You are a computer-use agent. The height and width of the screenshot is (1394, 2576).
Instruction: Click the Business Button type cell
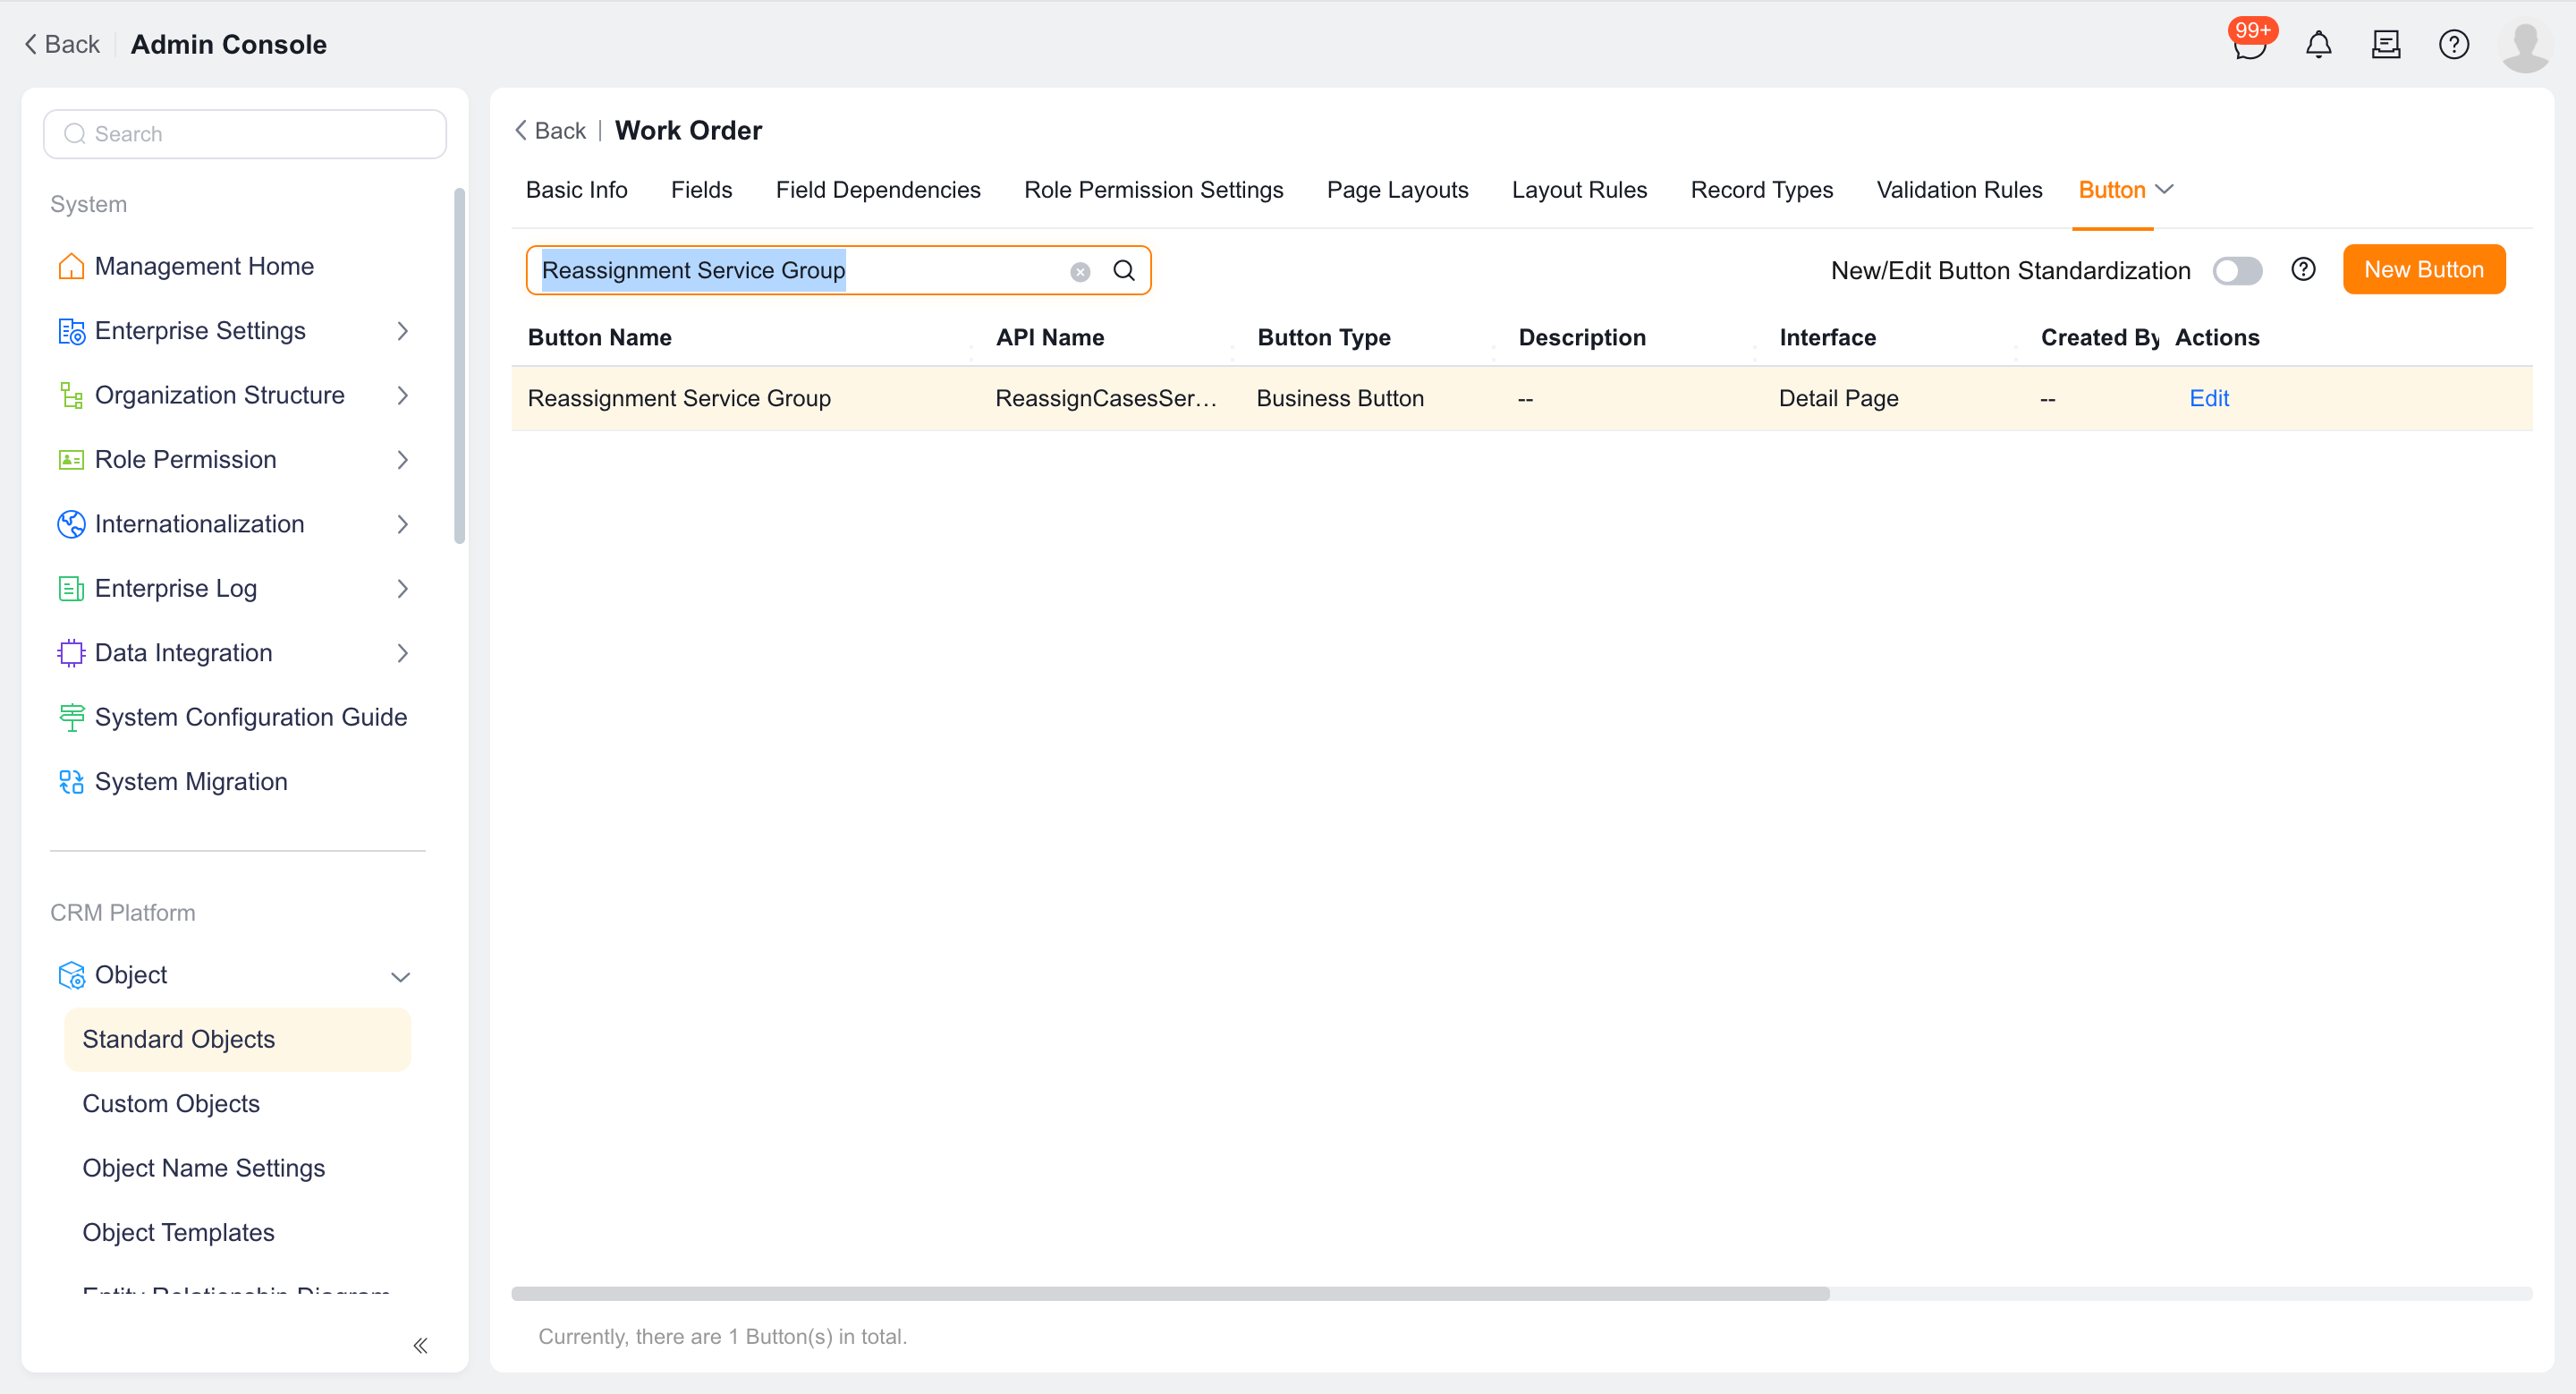[x=1340, y=398]
